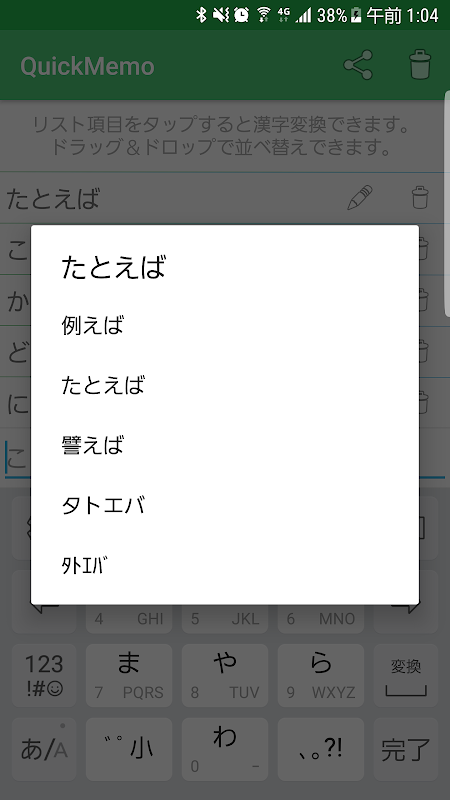
Task: Choose half-width katakana ﾀﾄｴﾊﾞ option
Action: point(224,565)
